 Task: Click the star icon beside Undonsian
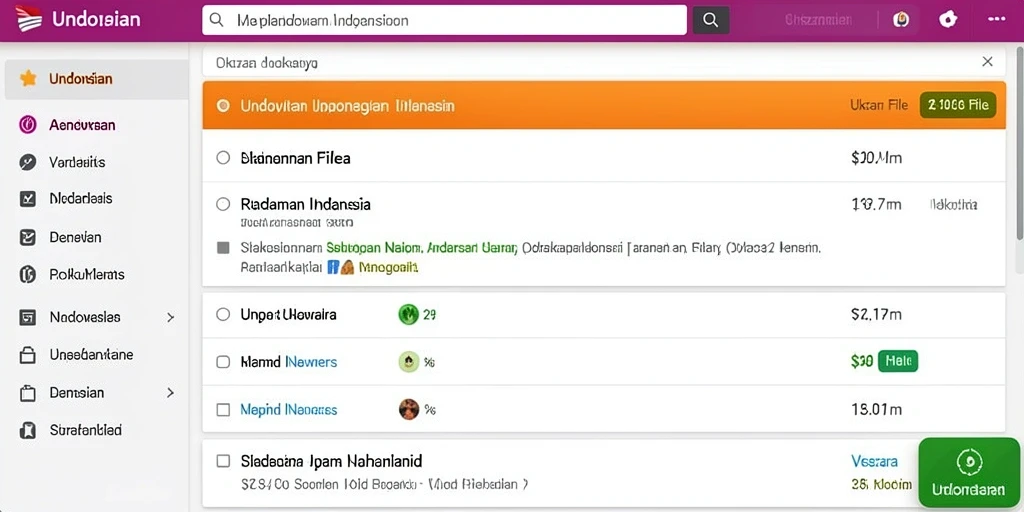[28, 79]
